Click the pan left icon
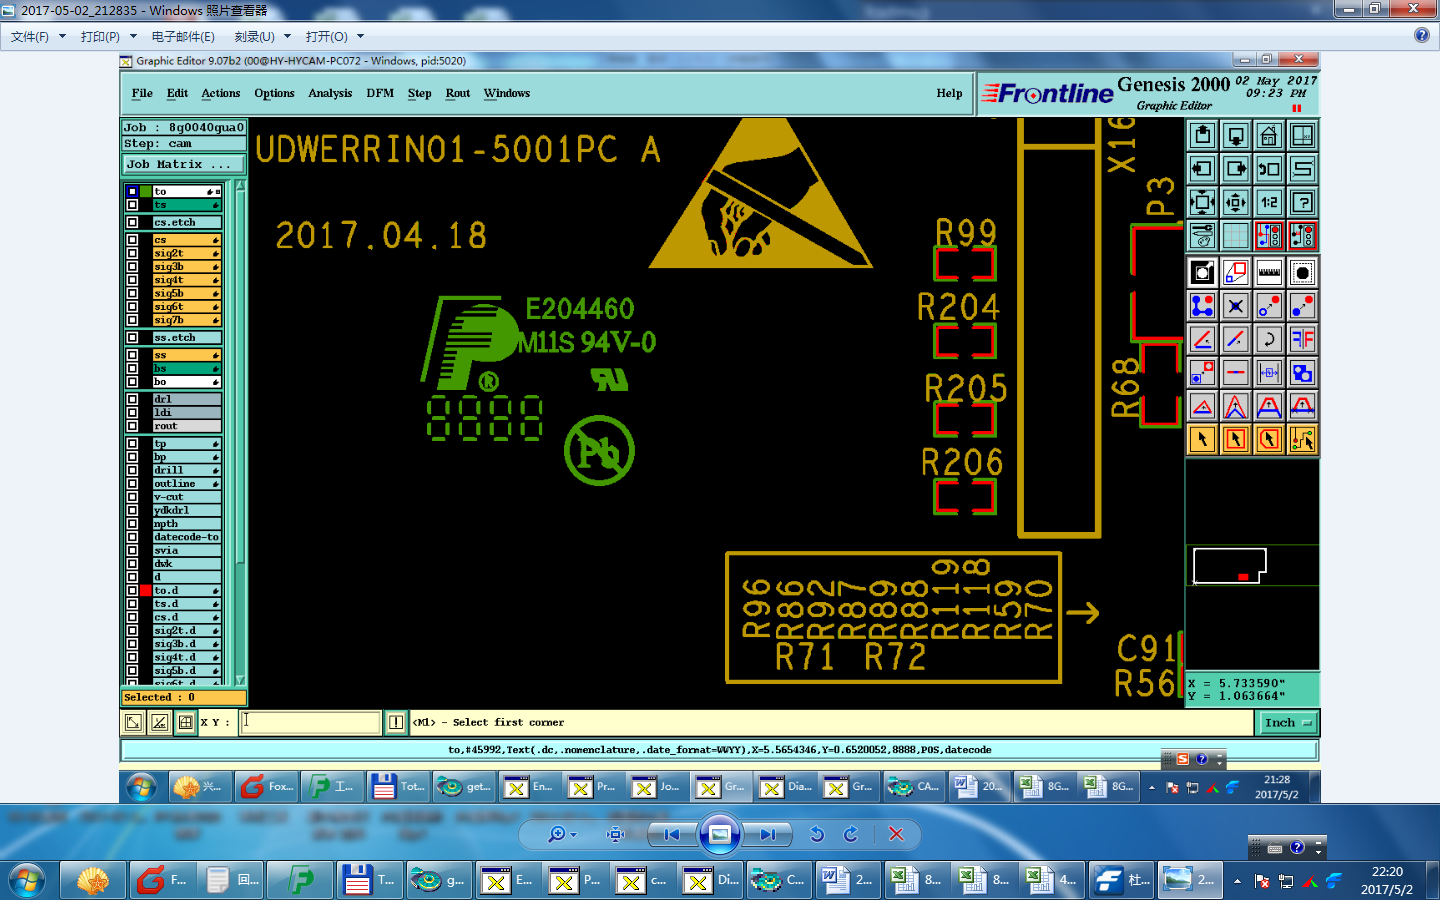1440x900 pixels. [1202, 169]
